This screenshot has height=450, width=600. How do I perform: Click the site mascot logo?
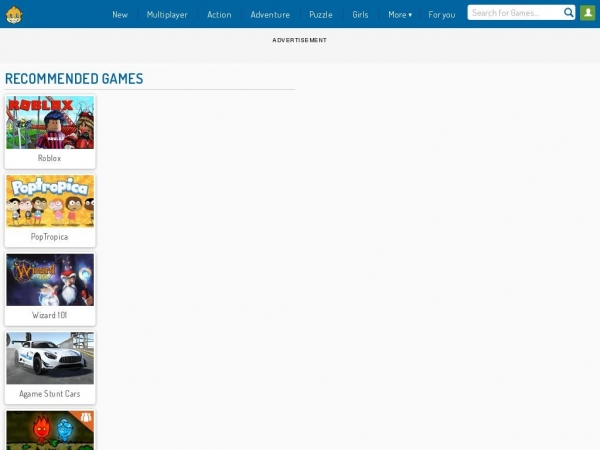click(x=14, y=15)
